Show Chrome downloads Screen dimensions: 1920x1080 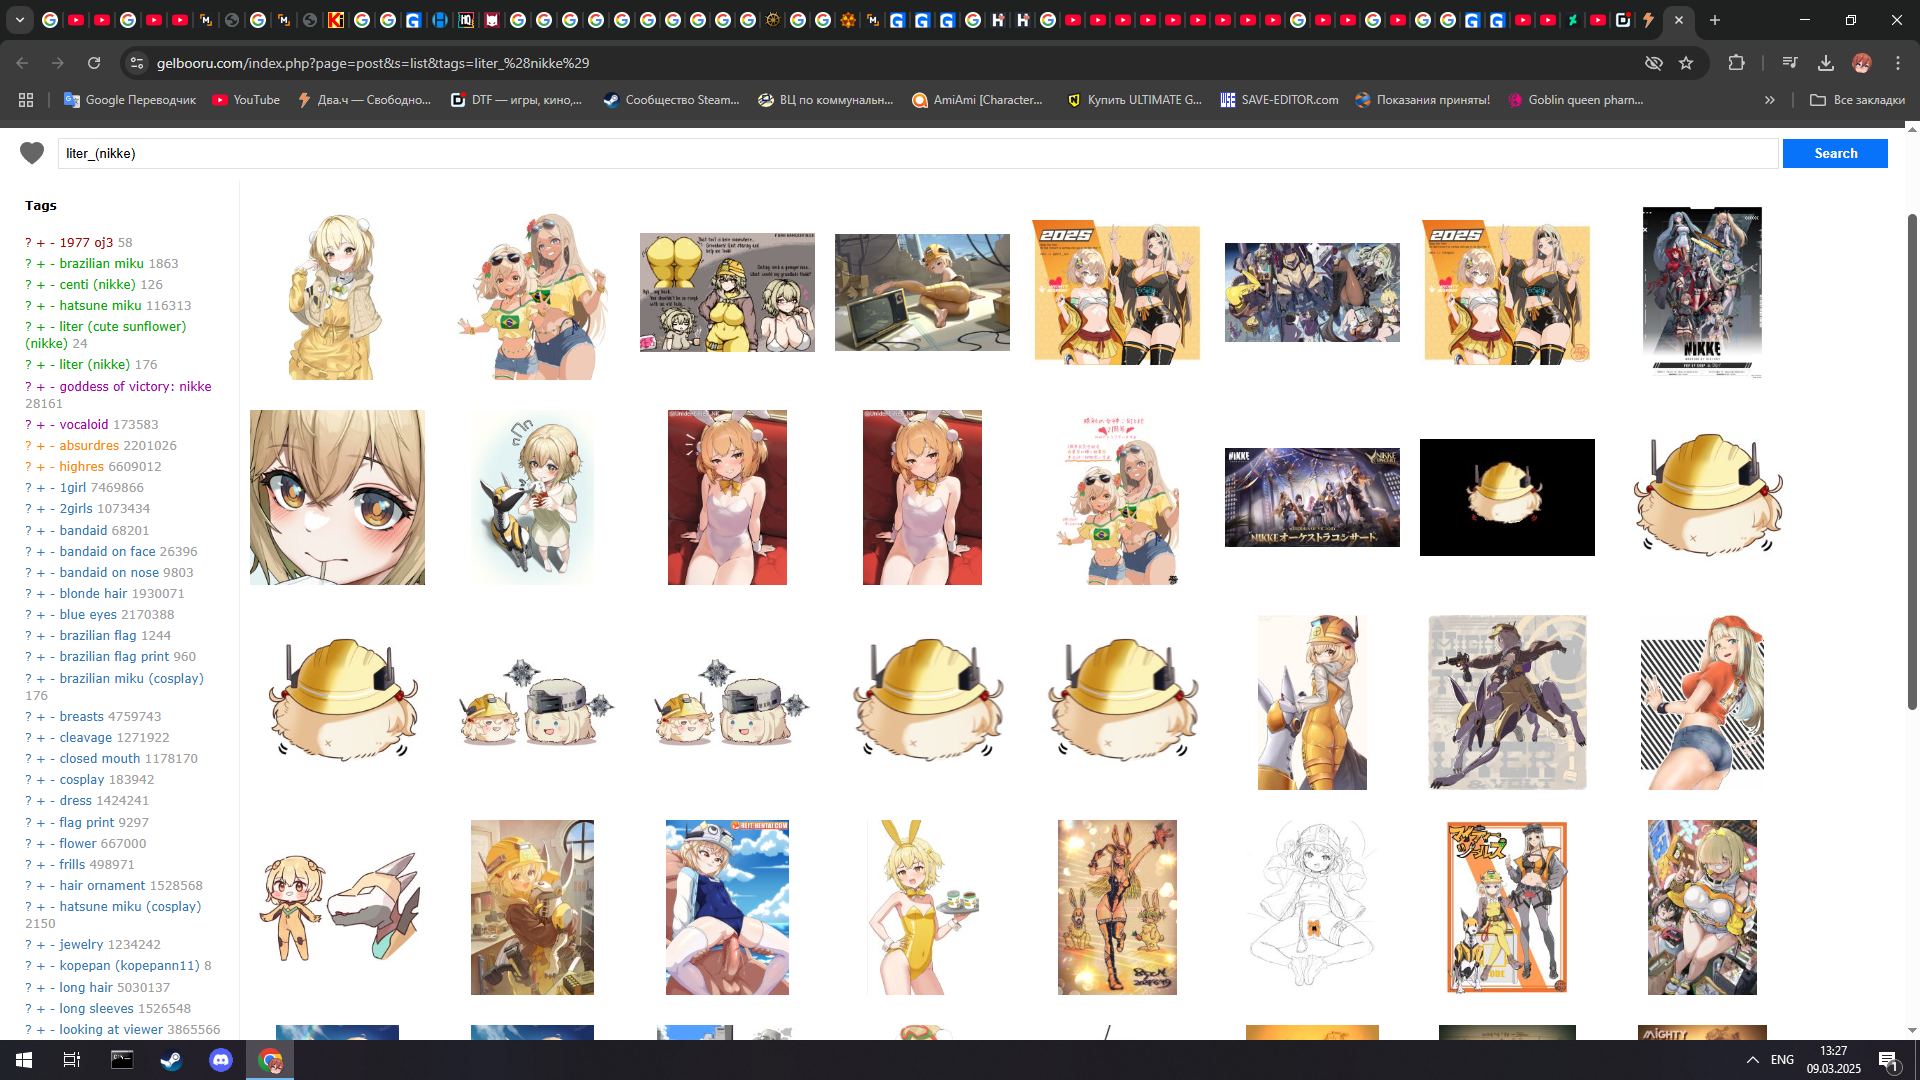(x=1826, y=63)
